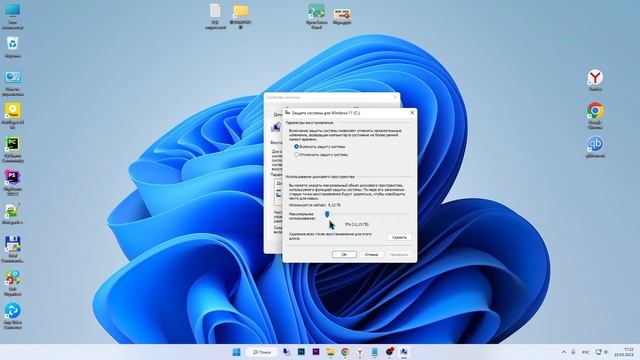The image size is (640, 360).
Task: Close the System Properties window behind
Action: click(395, 97)
